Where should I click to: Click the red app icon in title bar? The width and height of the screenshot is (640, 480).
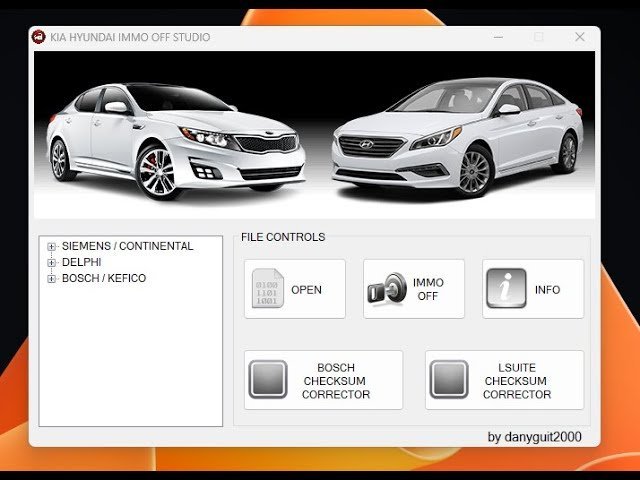pyautogui.click(x=38, y=37)
